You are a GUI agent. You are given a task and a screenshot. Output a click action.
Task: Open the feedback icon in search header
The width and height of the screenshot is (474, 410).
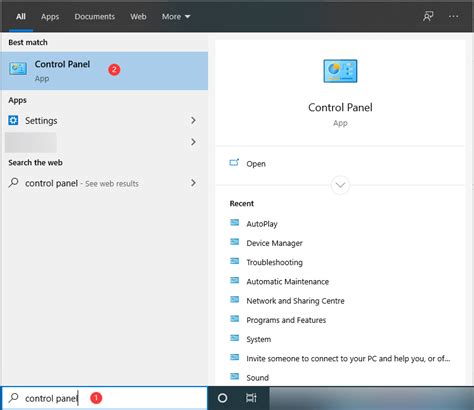pos(428,16)
